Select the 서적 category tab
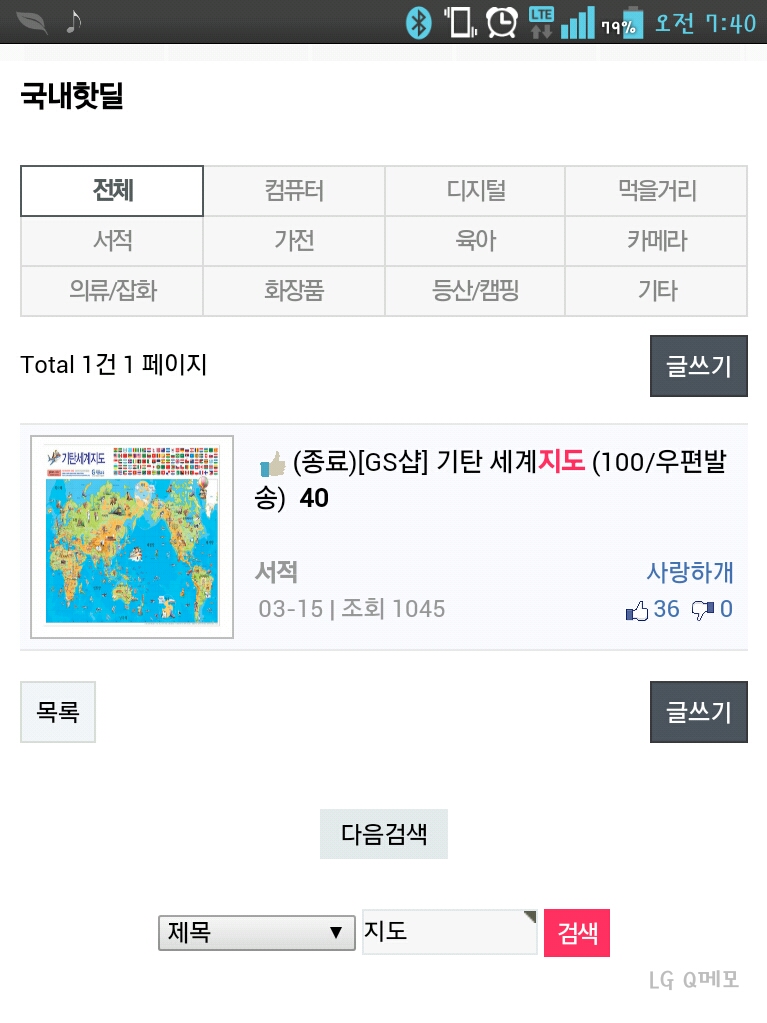Viewport: 767px width, 1023px height. pyautogui.click(x=112, y=241)
